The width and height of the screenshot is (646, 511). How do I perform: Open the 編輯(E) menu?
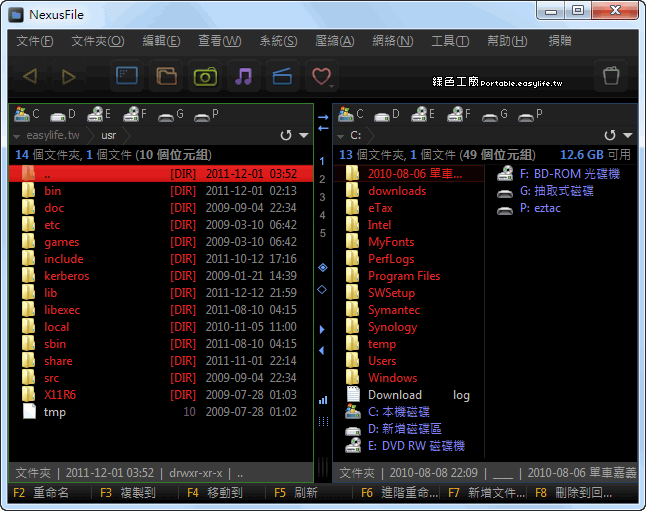click(x=161, y=41)
